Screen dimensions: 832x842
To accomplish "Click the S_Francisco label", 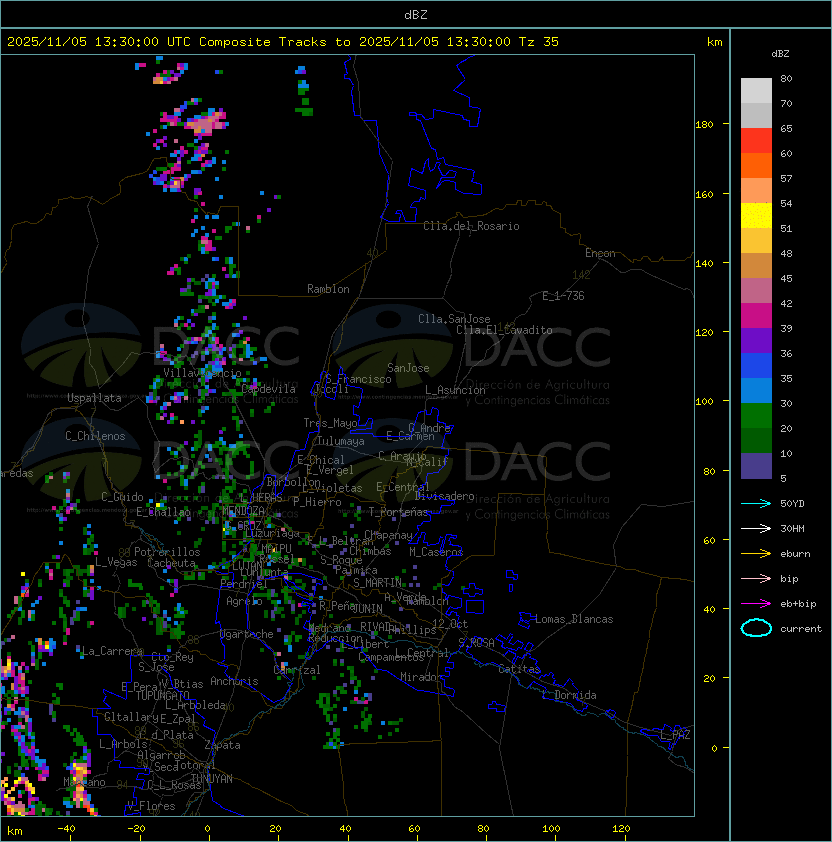I will [358, 379].
